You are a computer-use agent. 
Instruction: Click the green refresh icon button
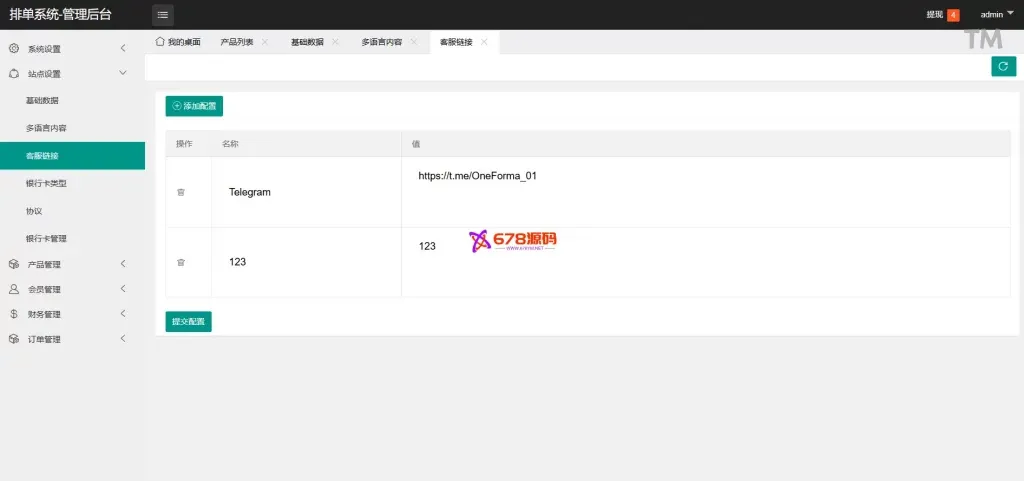(x=1003, y=66)
